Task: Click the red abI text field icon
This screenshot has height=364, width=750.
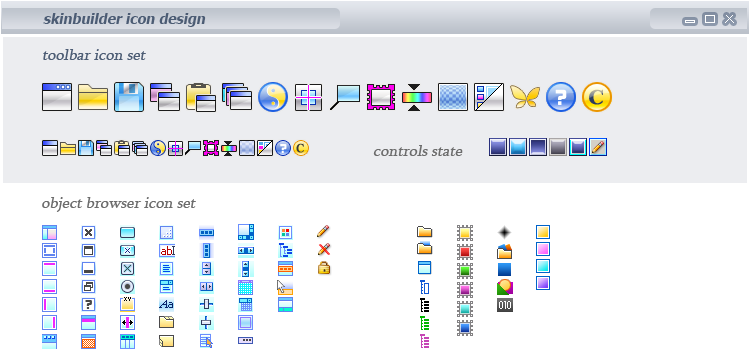Action: click(167, 250)
